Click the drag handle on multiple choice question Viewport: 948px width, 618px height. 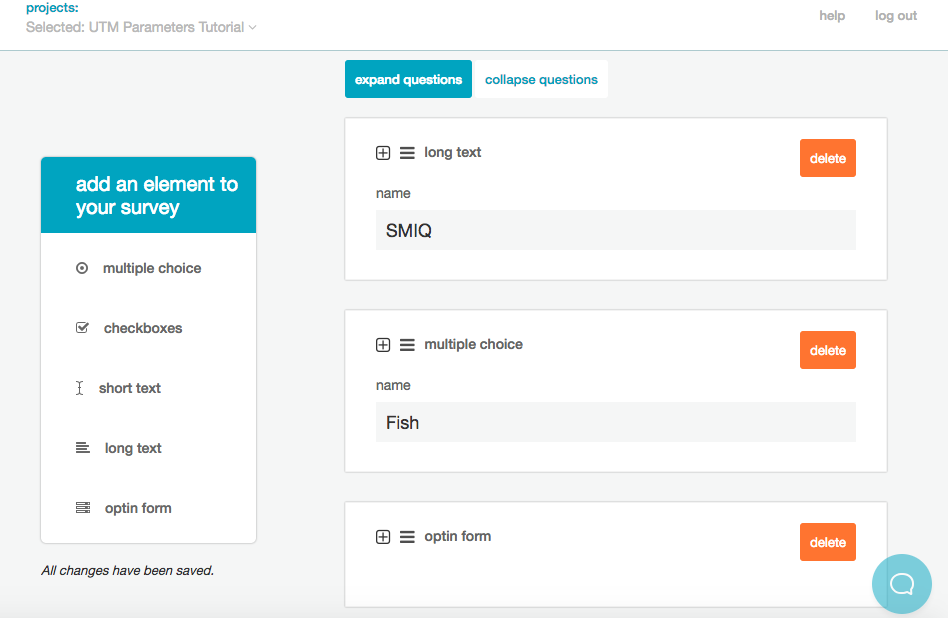pyautogui.click(x=407, y=345)
